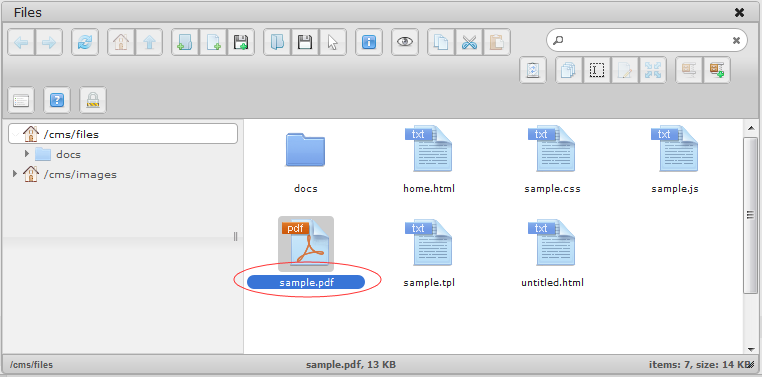Click the file name label untitled.html
The image size is (762, 377).
click(x=553, y=282)
